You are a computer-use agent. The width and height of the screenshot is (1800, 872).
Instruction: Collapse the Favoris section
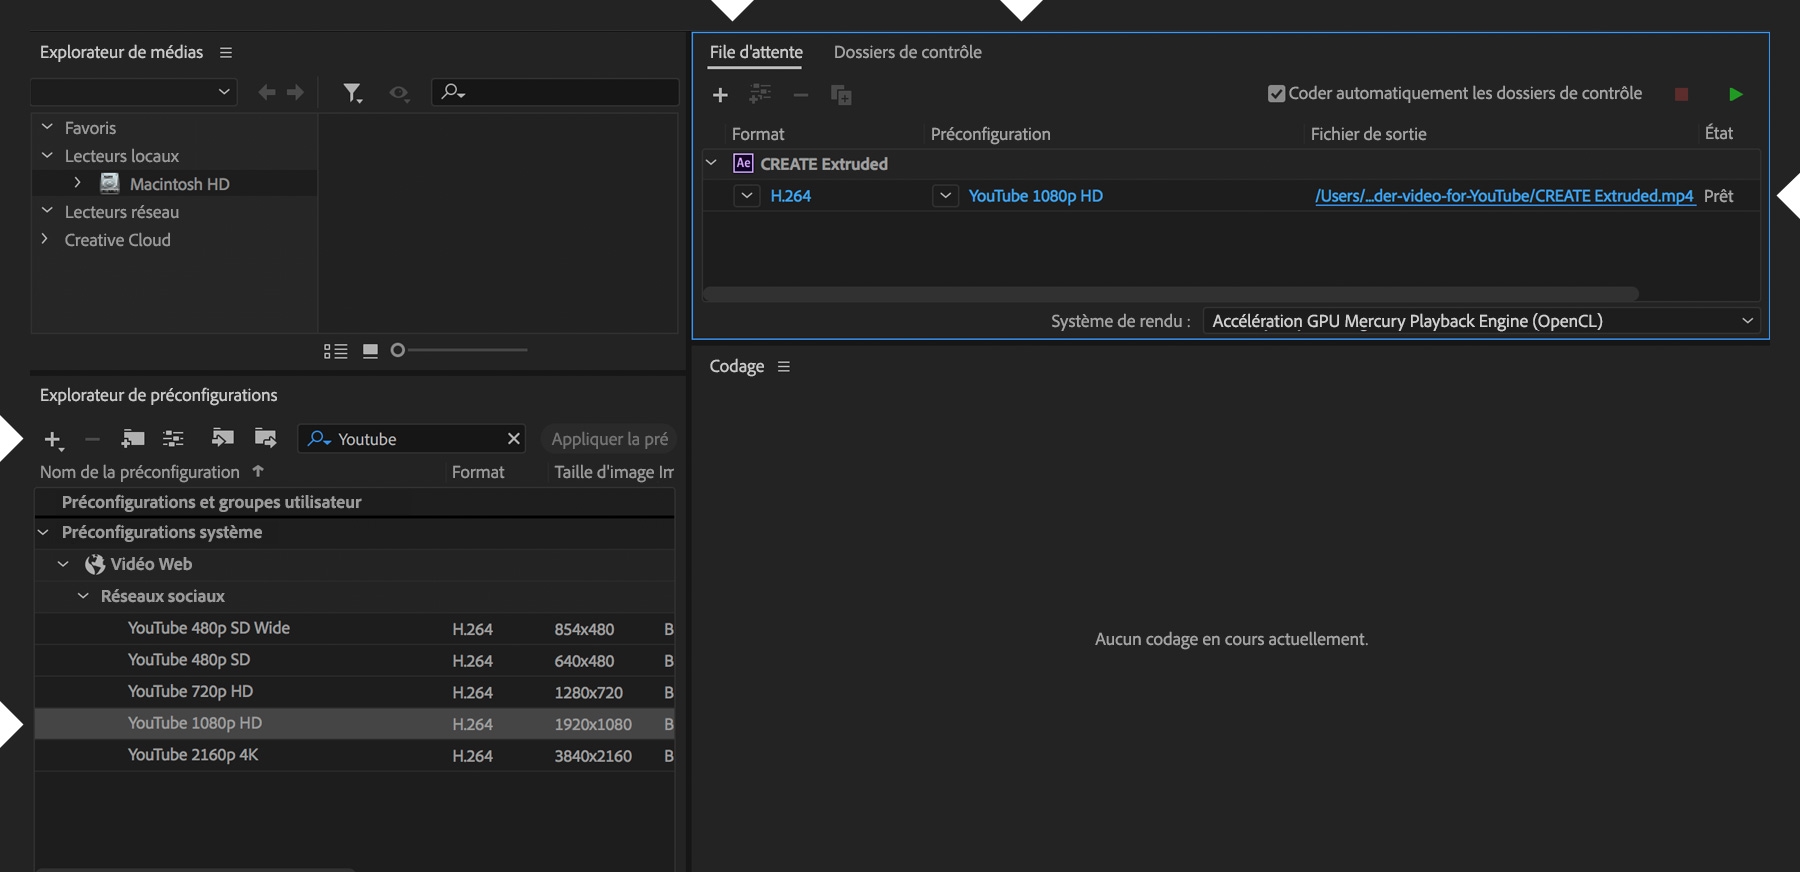coord(46,127)
